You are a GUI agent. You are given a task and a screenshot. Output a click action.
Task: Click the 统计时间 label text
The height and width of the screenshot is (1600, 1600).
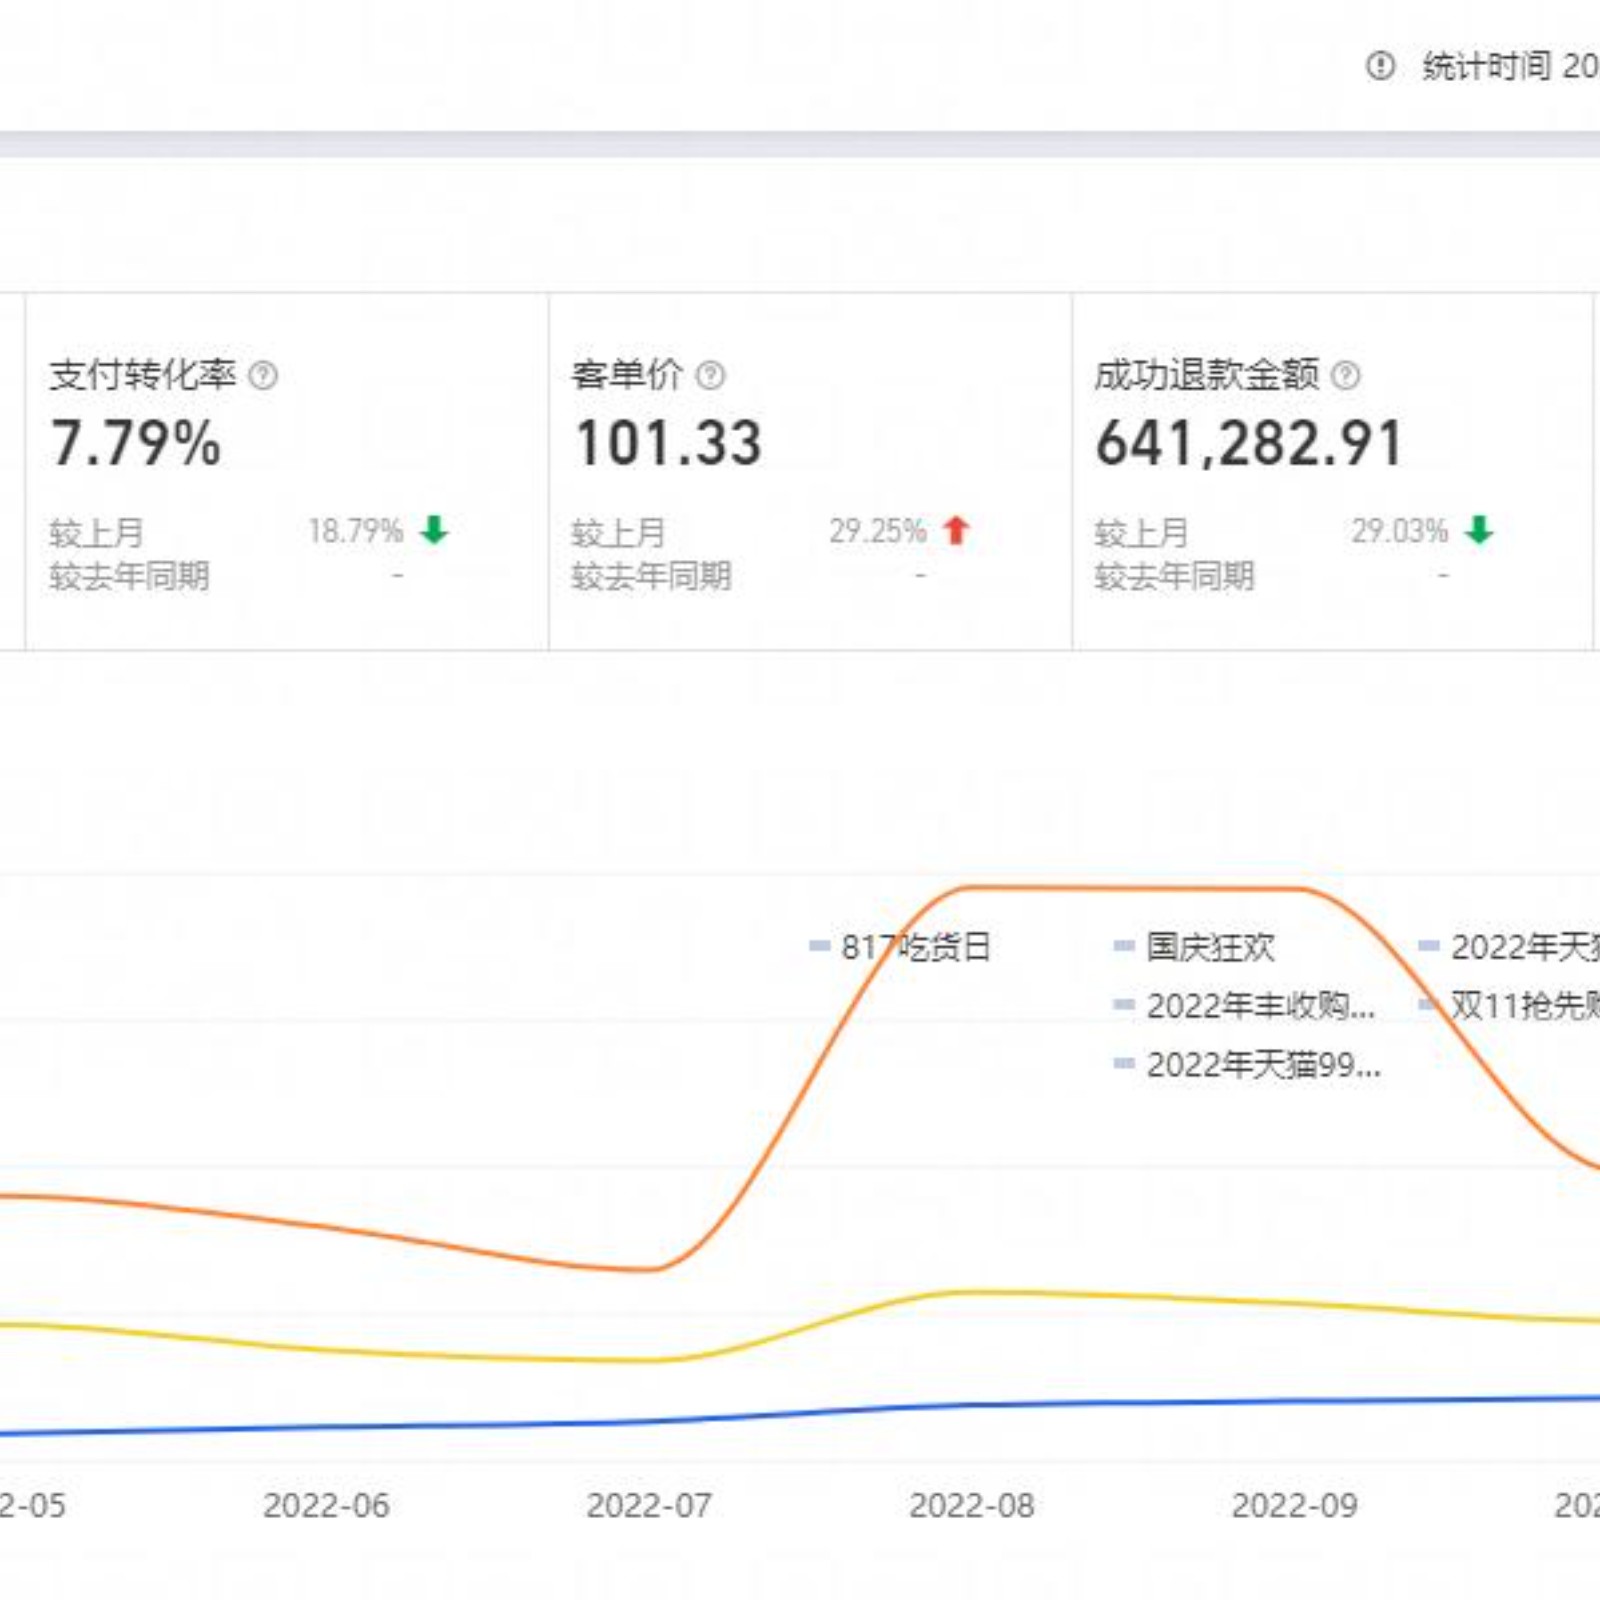point(1486,66)
